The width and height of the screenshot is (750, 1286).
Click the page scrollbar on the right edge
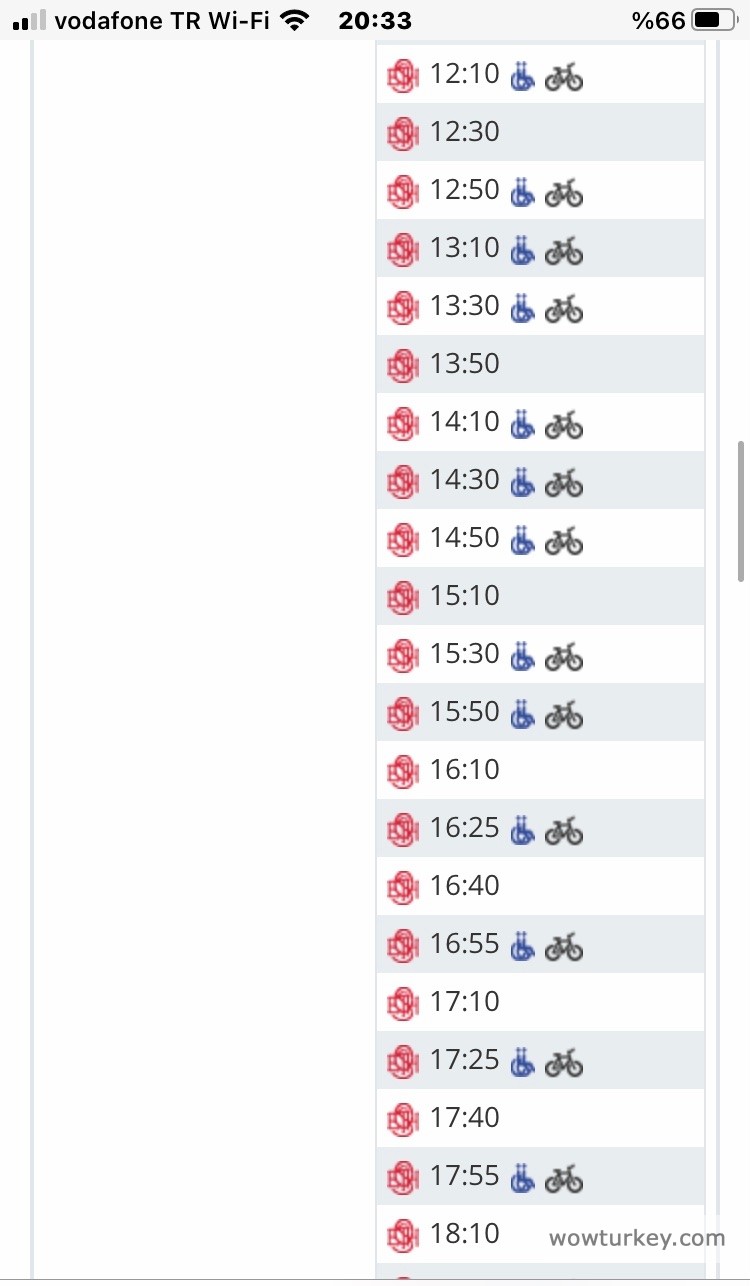point(741,510)
